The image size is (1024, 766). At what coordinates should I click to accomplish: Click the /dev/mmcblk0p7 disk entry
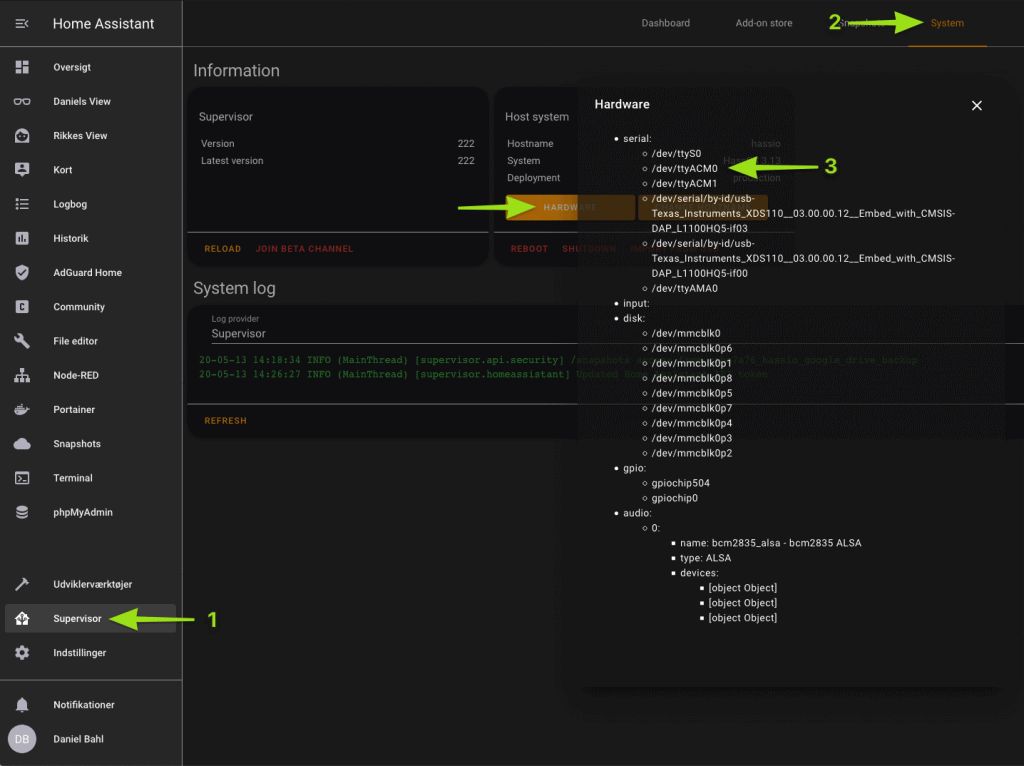[x=692, y=409]
